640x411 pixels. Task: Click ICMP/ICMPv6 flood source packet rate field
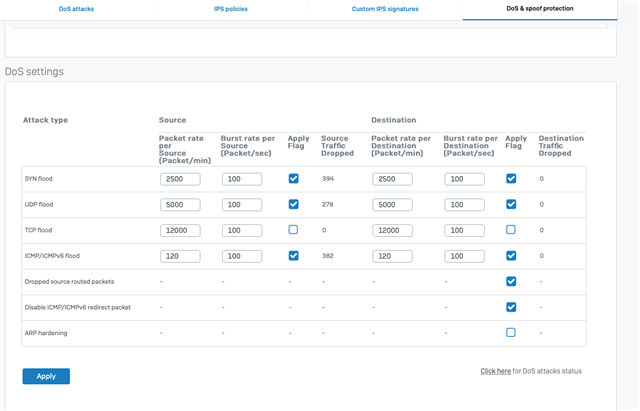(180, 256)
